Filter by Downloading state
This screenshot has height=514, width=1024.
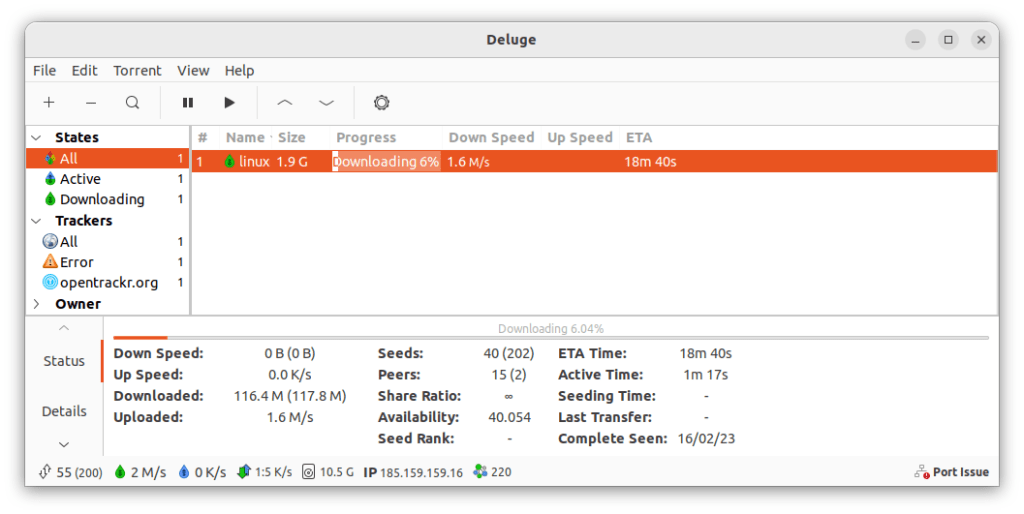pos(108,199)
